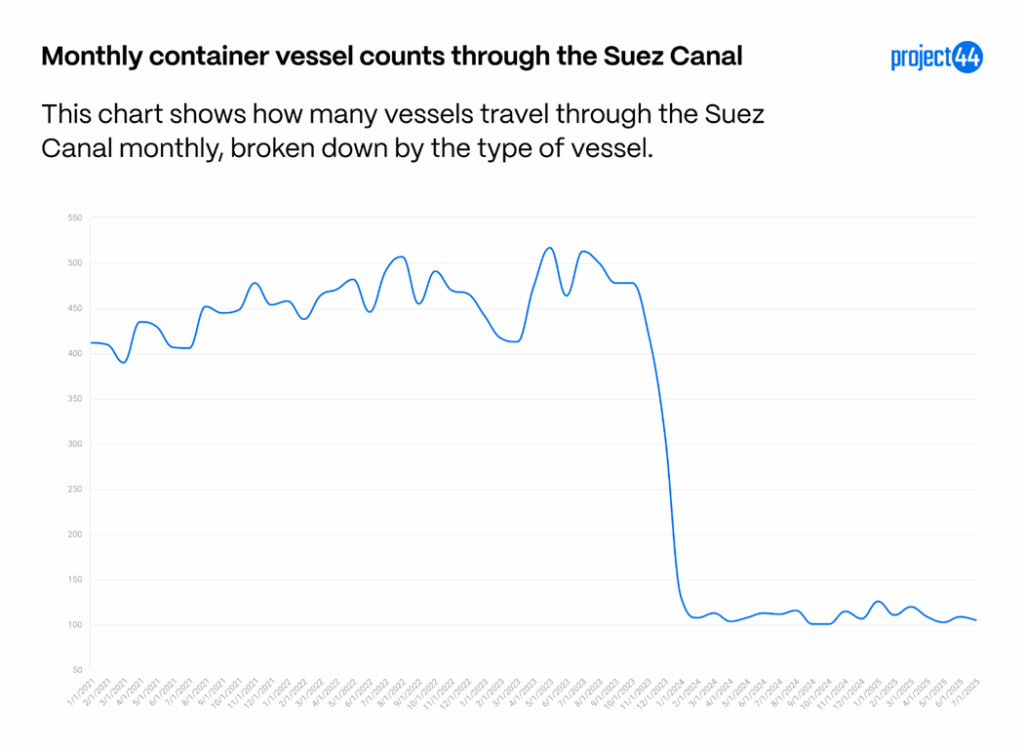This screenshot has height=751, width=1024.
Task: Click the 250 y-axis label
Action: click(75, 489)
